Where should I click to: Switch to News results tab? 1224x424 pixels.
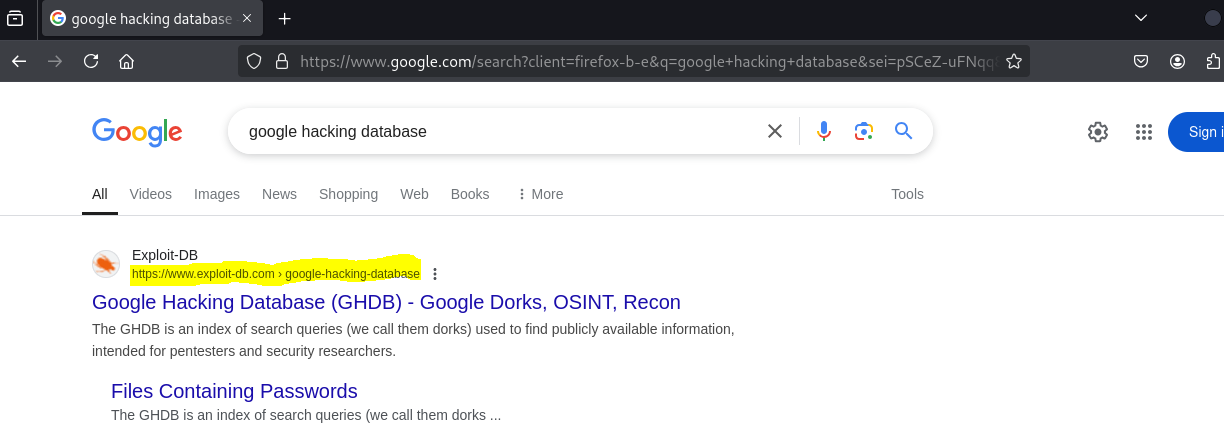click(x=279, y=194)
